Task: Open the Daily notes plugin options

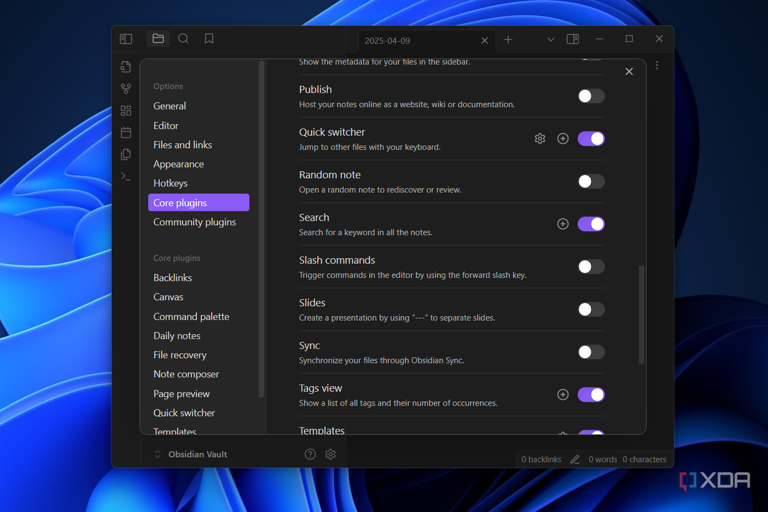Action: point(176,336)
